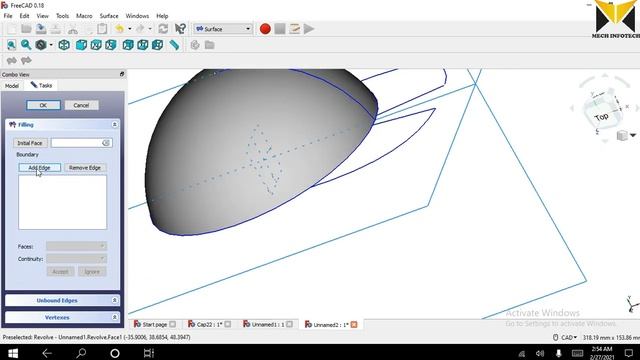Image resolution: width=640 pixels, height=360 pixels.
Task: Click the Draw style icon
Action: coord(40,45)
